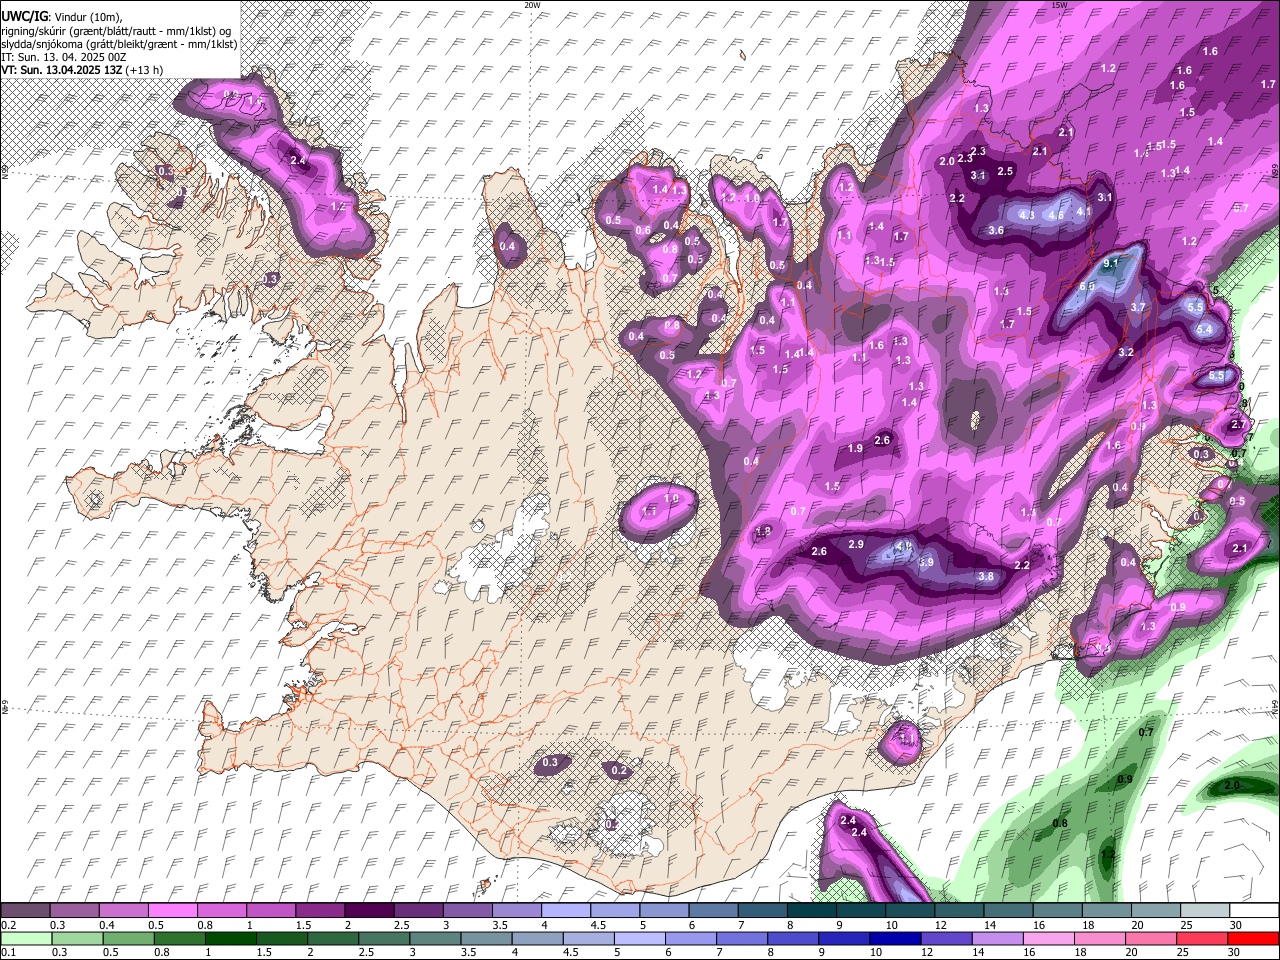Pick the dark teal swatch labeled 8 in snow legend
The image size is (1280, 960).
click(812, 910)
